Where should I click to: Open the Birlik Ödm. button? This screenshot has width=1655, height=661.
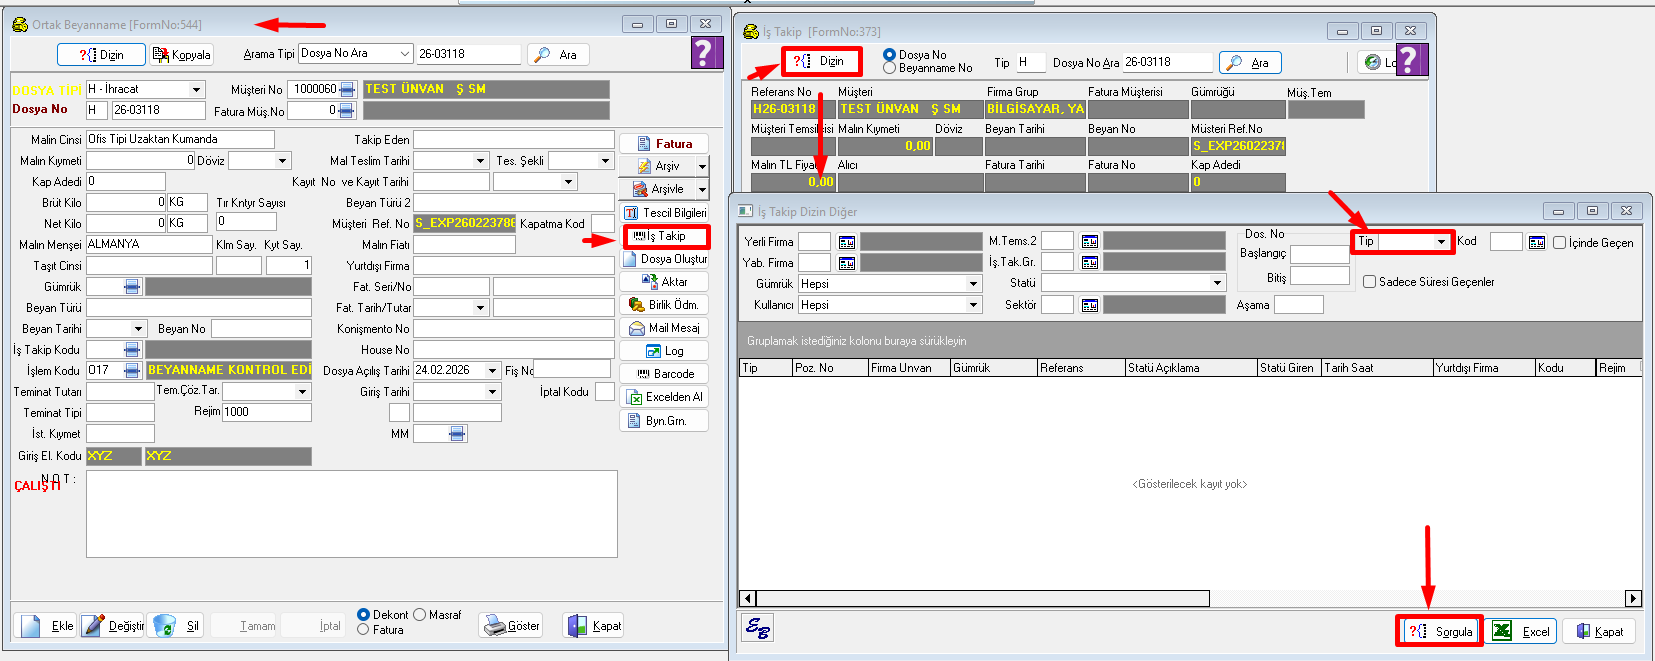(664, 305)
